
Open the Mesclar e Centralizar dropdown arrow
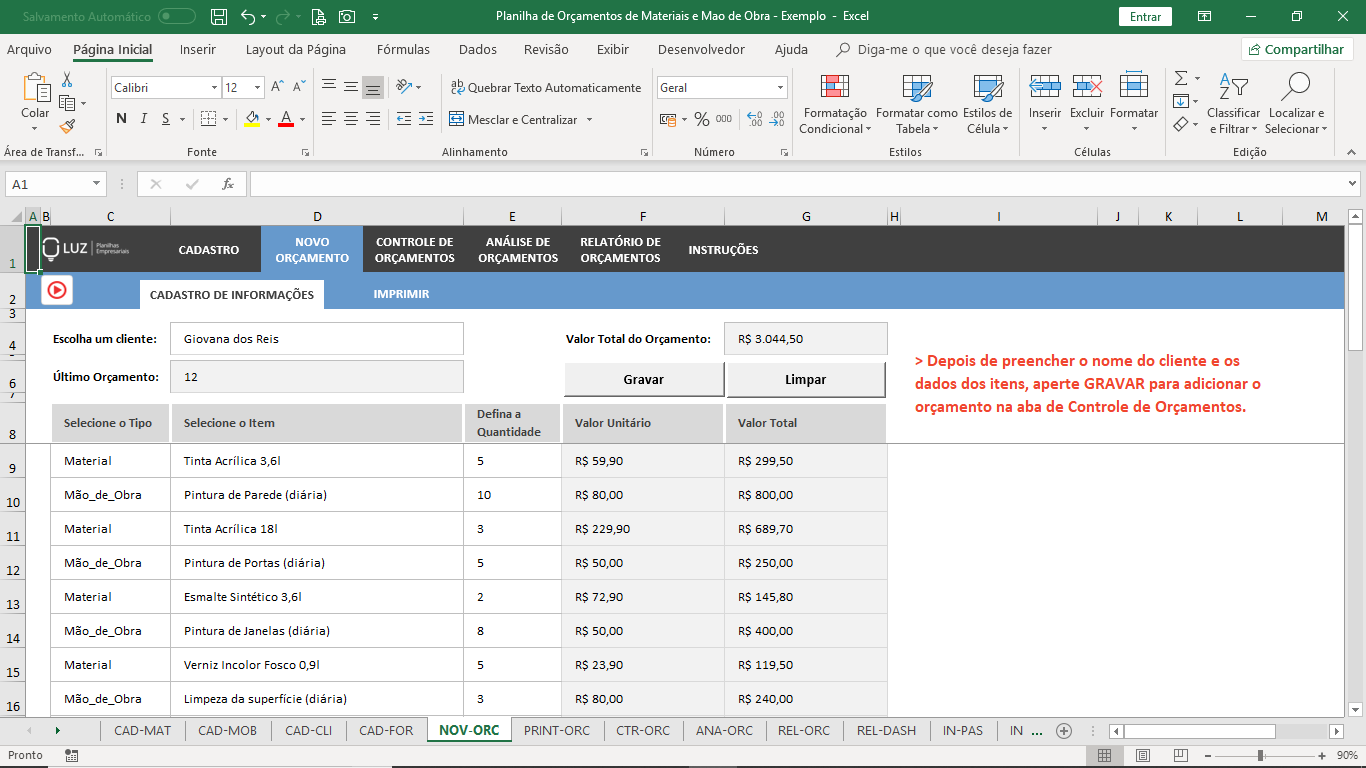[x=590, y=120]
